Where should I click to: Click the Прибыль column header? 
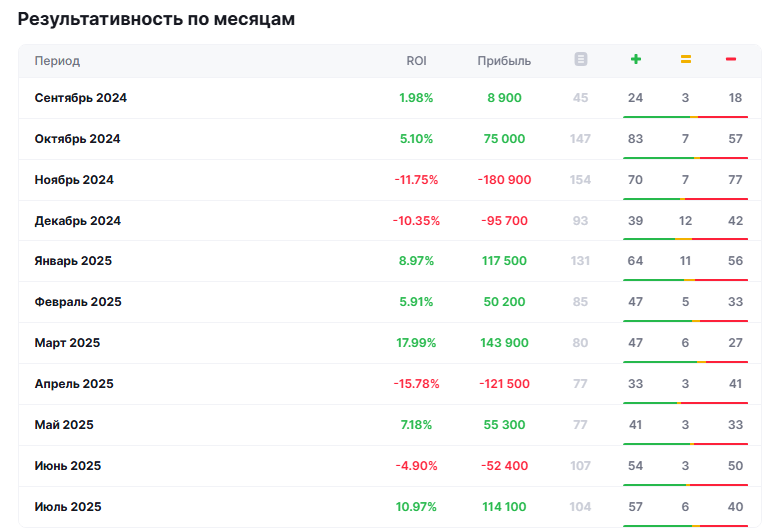pyautogui.click(x=504, y=61)
